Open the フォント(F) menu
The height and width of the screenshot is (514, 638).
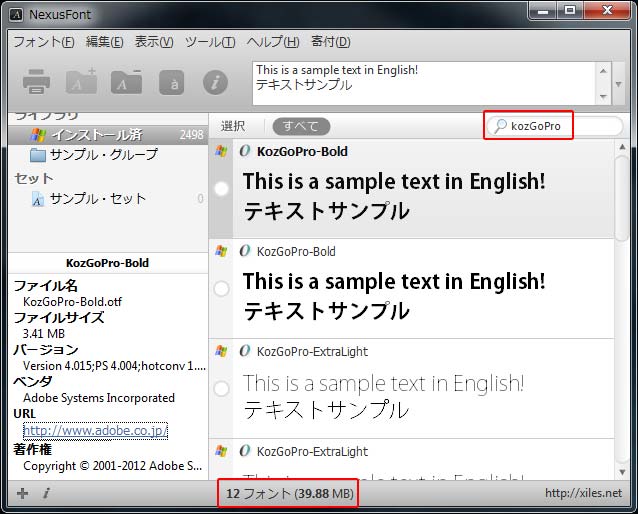click(44, 42)
